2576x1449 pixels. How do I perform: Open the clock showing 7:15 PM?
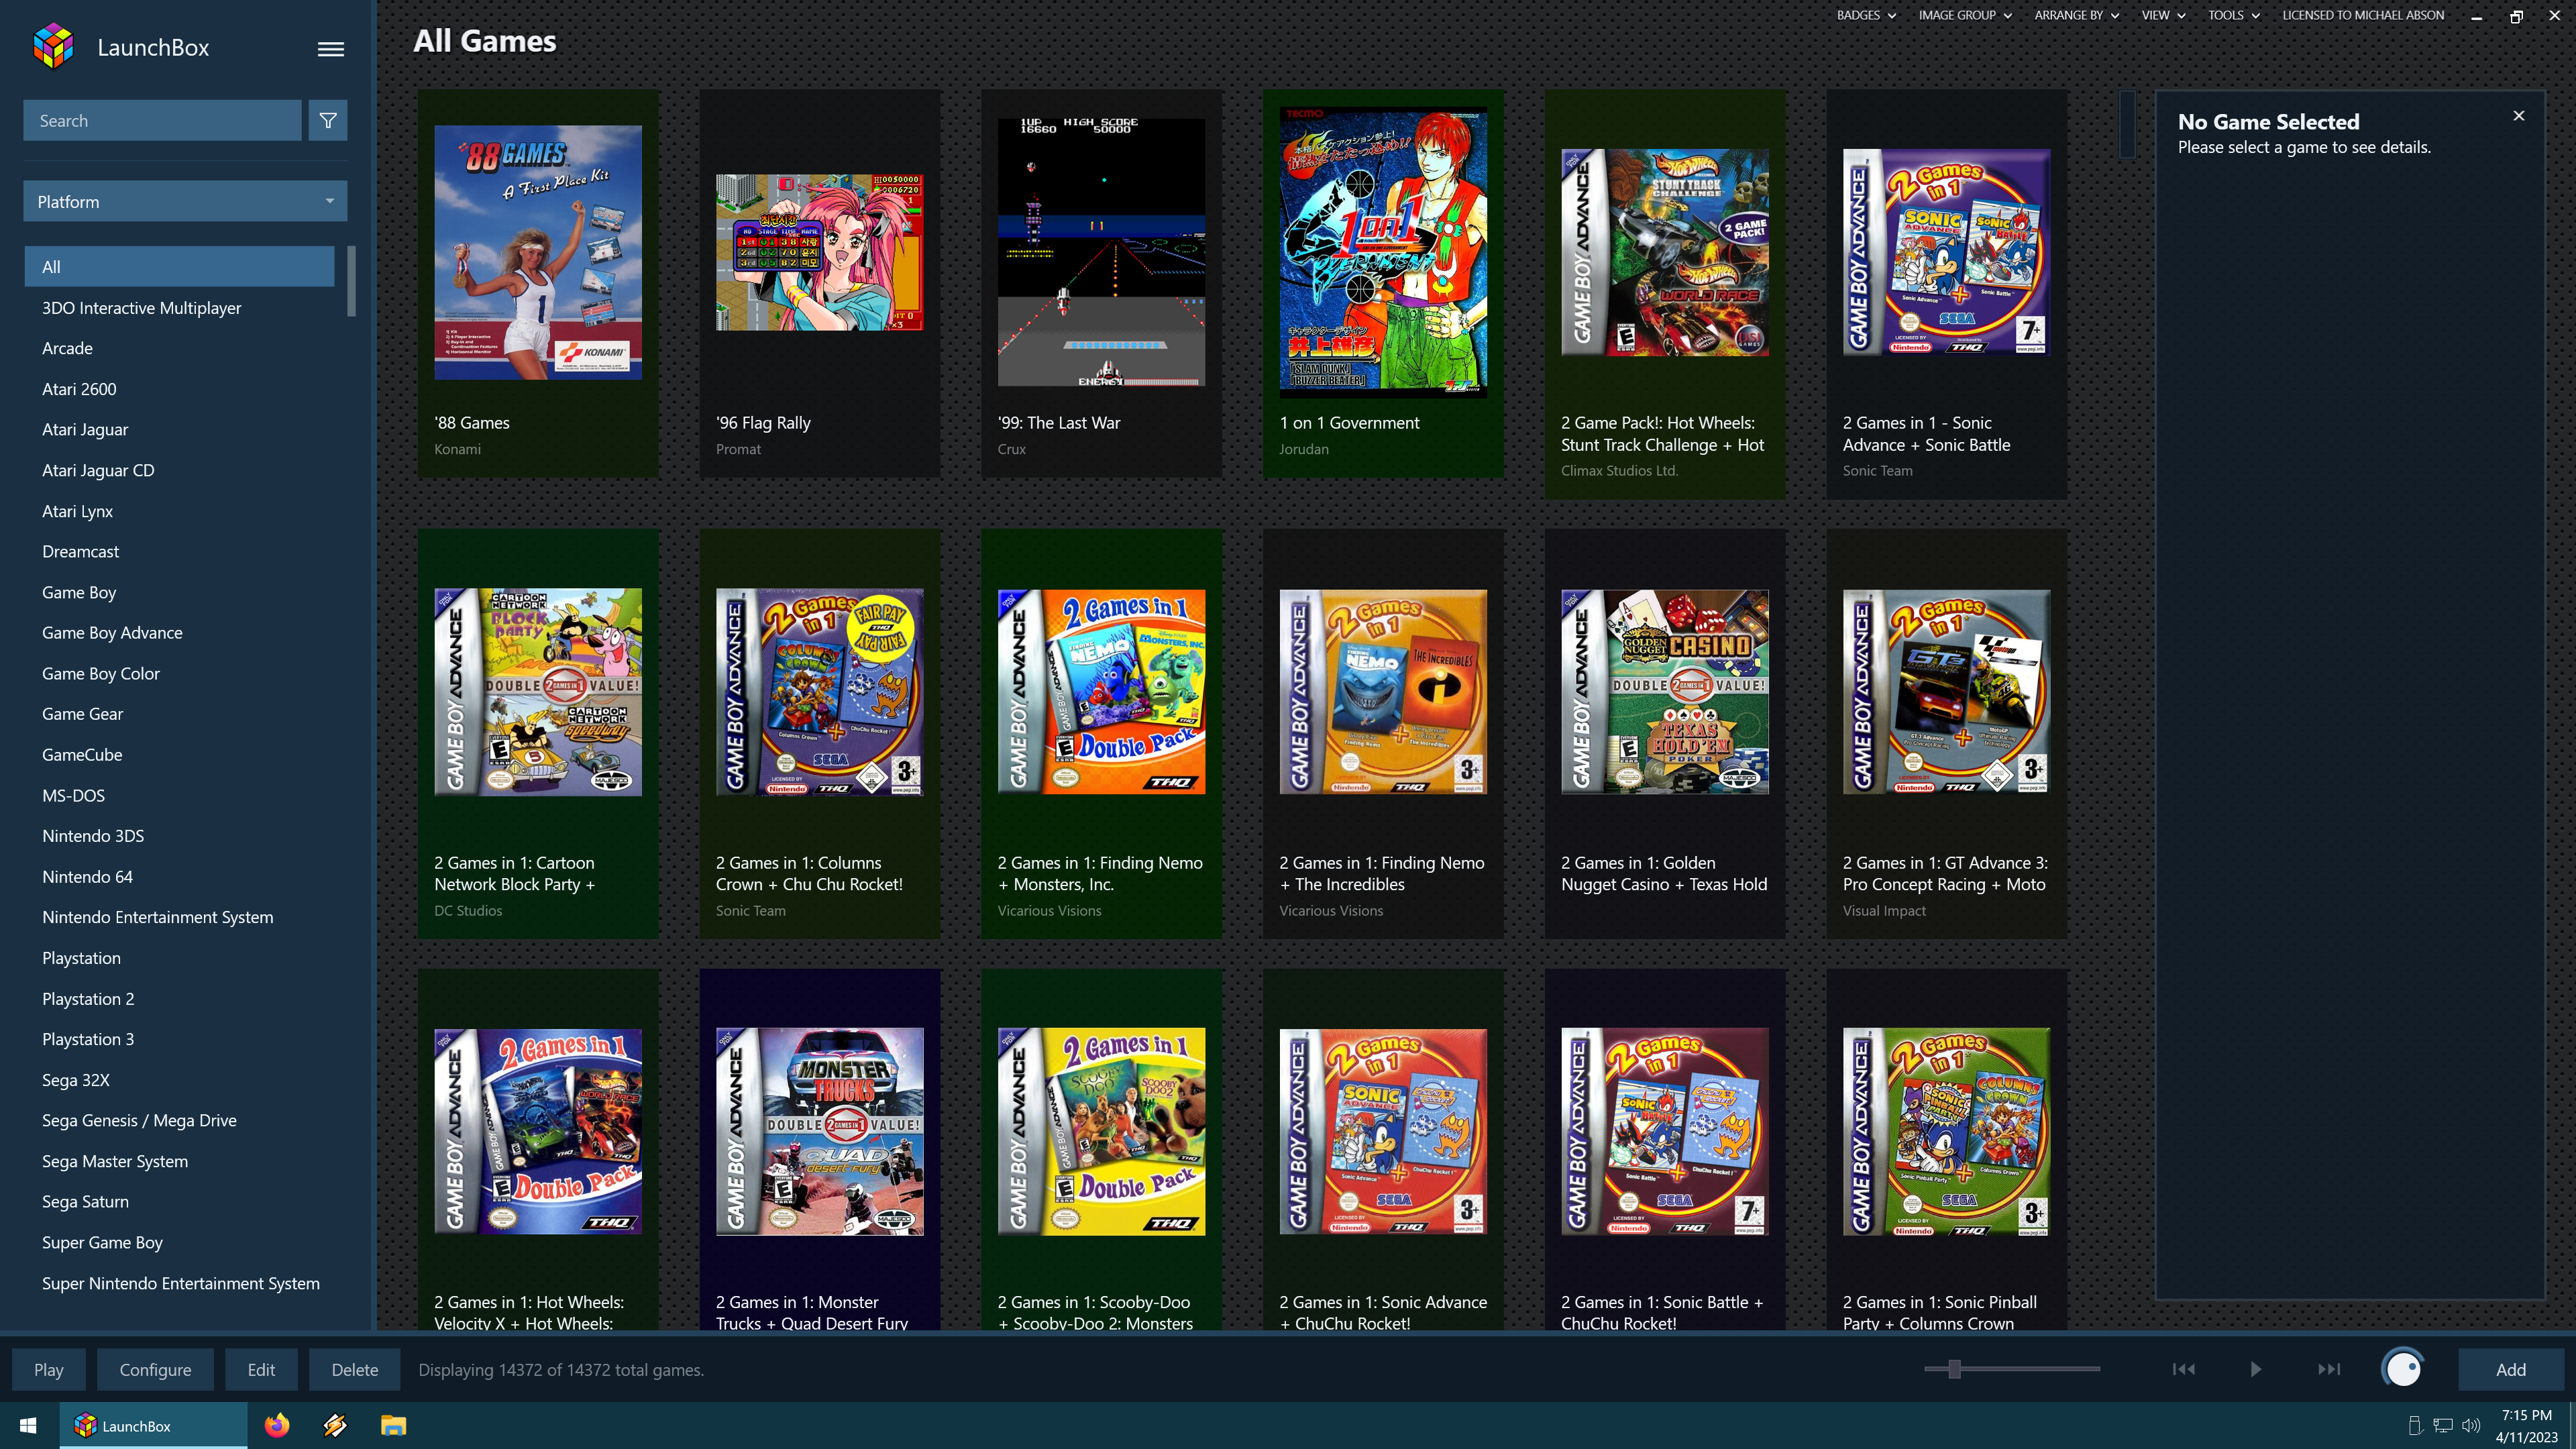[x=2526, y=1425]
